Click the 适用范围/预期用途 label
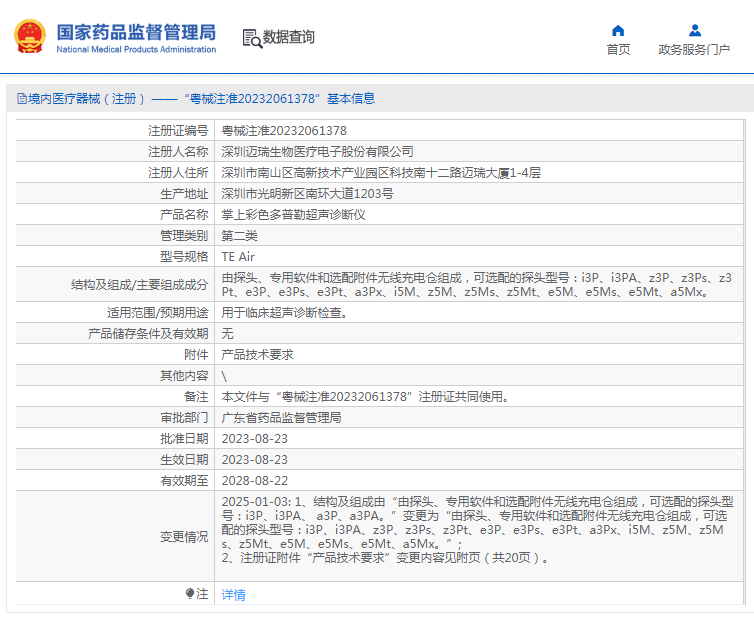Screen dimensions: 754x621 pyautogui.click(x=158, y=313)
